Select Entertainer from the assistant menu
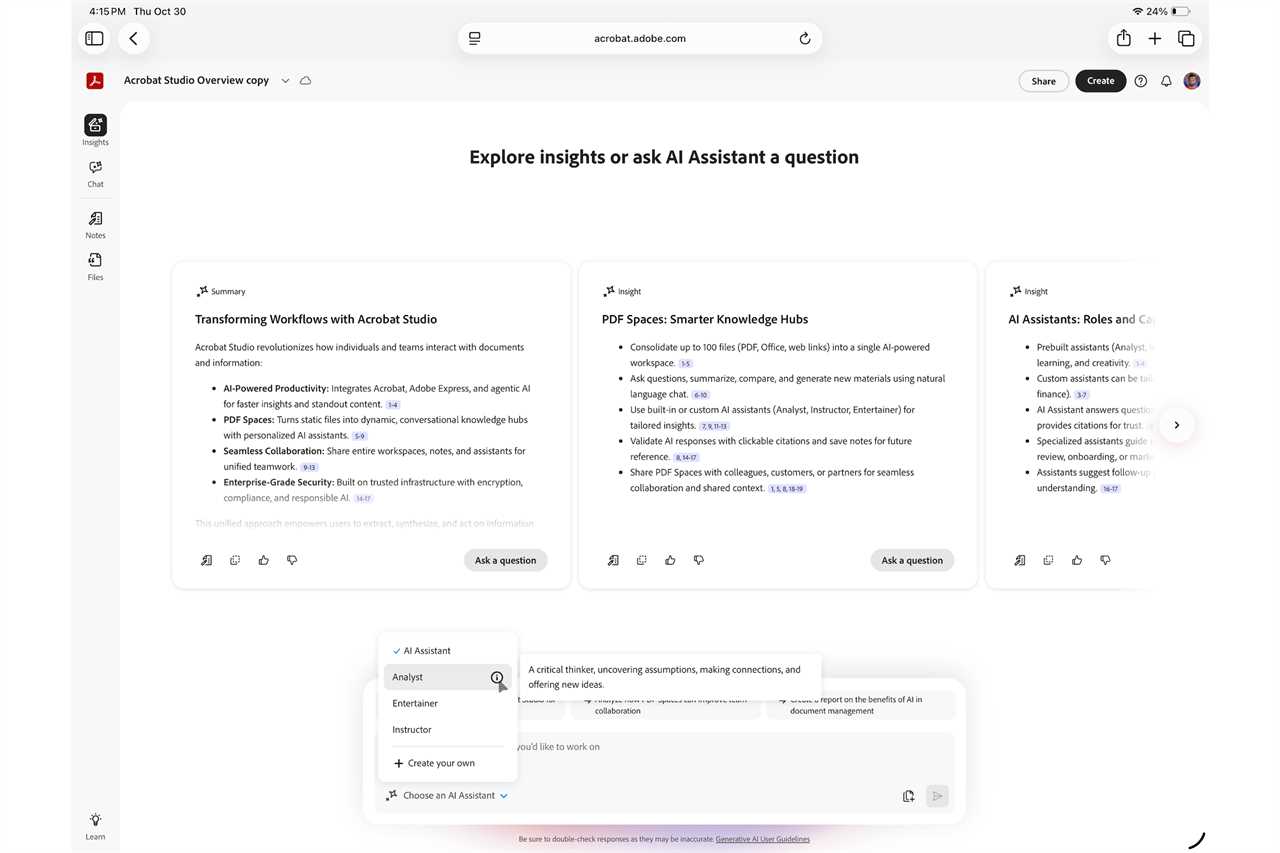The width and height of the screenshot is (1280, 853). 415,703
